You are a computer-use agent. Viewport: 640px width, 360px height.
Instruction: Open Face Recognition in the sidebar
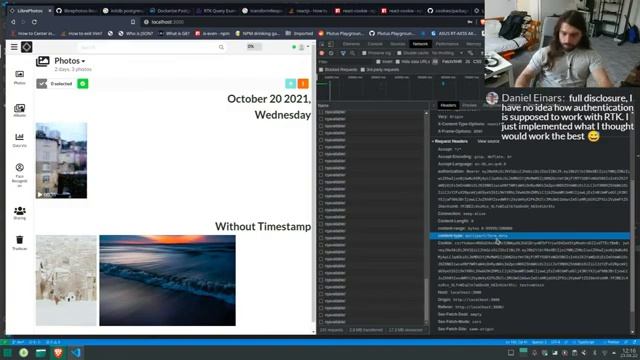20,175
